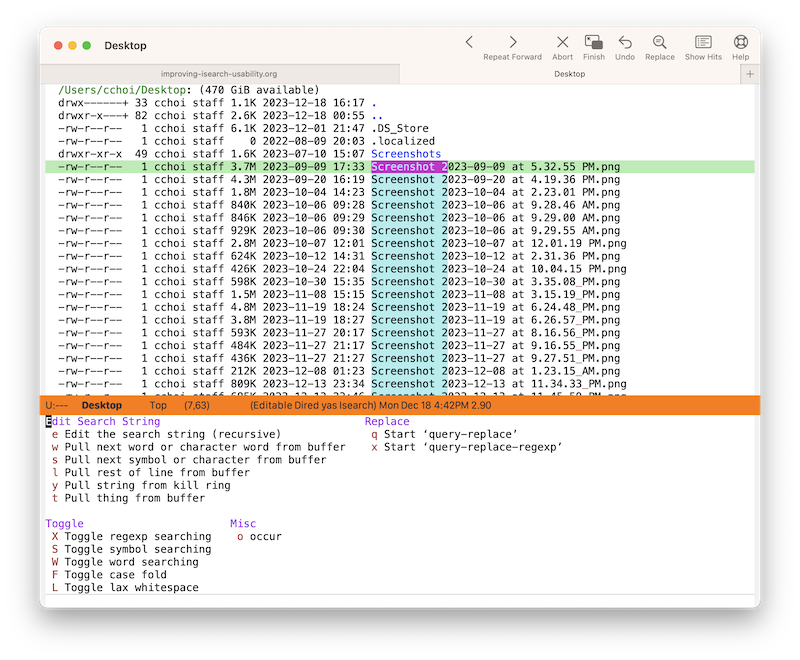
Task: Click the Replace toolbar icon
Action: click(659, 42)
